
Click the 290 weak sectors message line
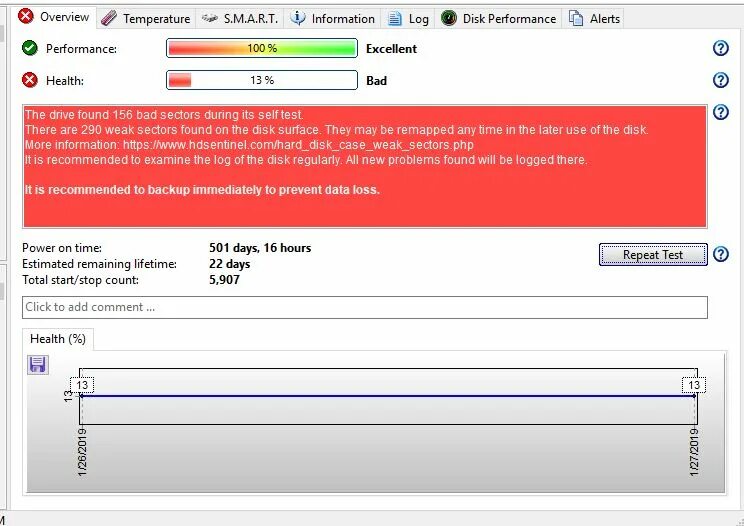[336, 129]
